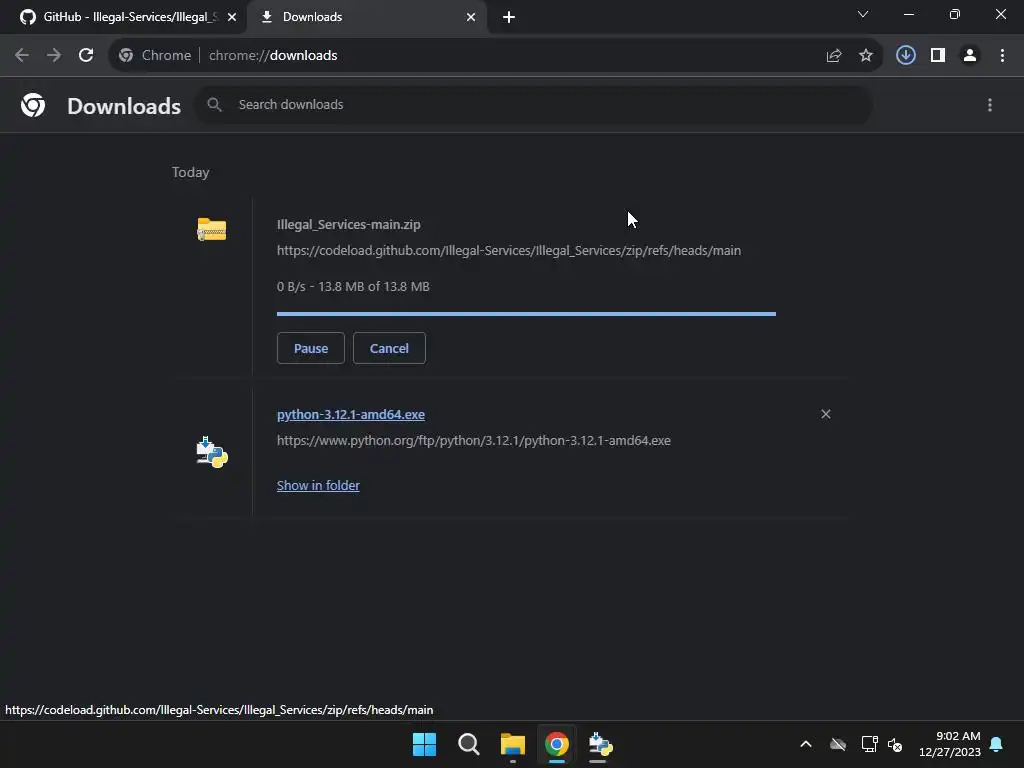Image resolution: width=1024 pixels, height=768 pixels.
Task: Click the chrome://downloads address bar
Action: click(496, 56)
